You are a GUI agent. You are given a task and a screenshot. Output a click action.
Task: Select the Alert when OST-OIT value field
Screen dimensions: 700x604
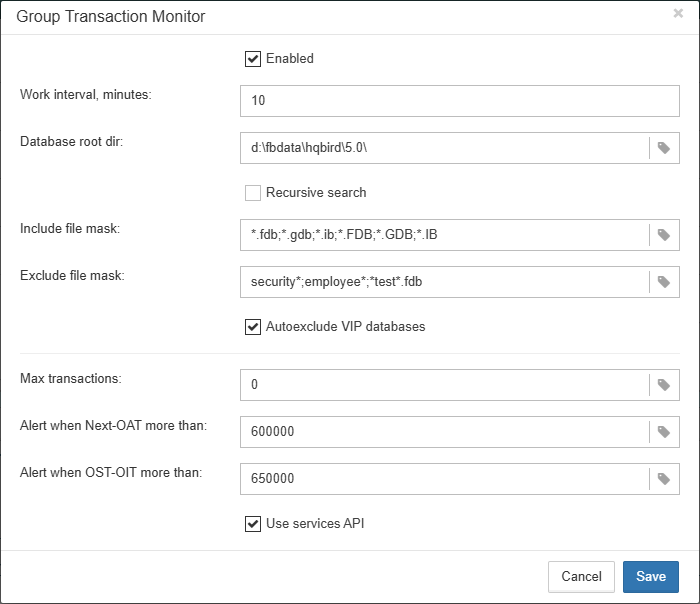[x=445, y=479]
